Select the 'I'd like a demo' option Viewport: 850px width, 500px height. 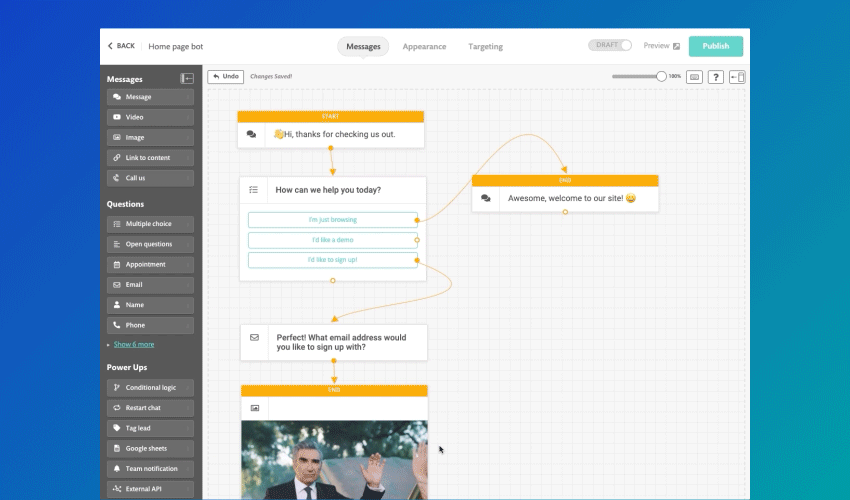[x=332, y=240]
